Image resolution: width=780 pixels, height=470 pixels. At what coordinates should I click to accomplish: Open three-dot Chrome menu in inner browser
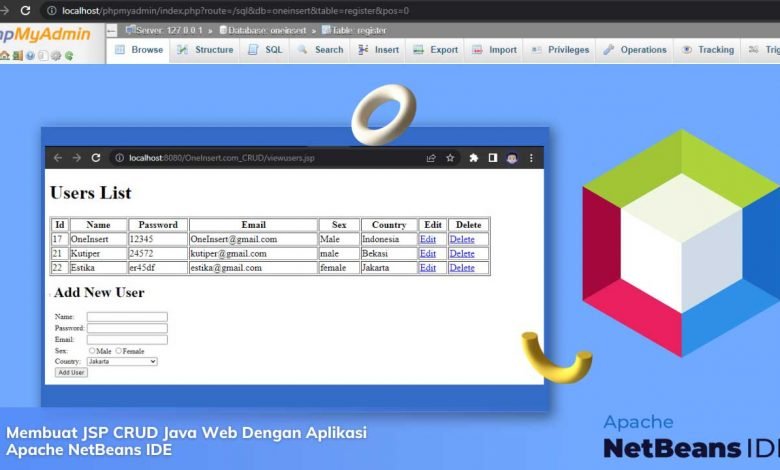pos(531,158)
